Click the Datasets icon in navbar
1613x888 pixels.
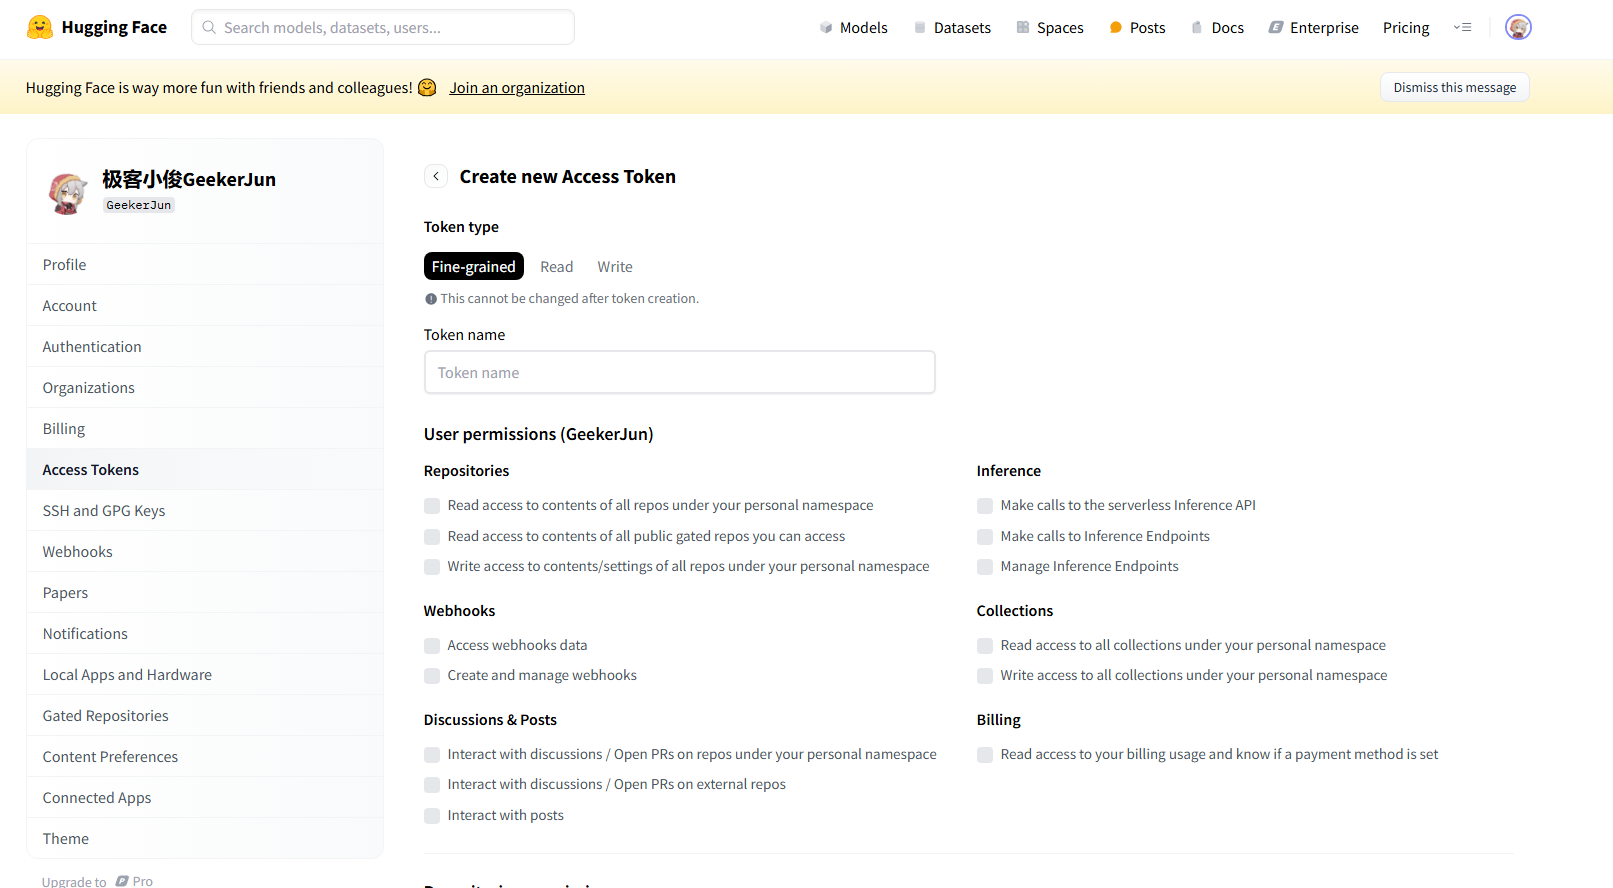pos(920,27)
